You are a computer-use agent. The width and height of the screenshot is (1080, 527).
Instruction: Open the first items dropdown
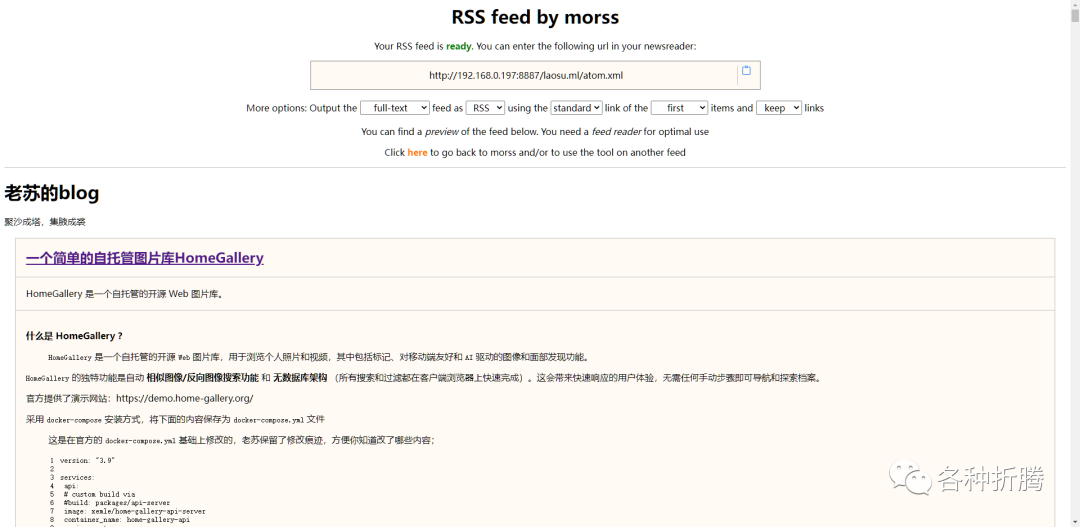point(679,108)
